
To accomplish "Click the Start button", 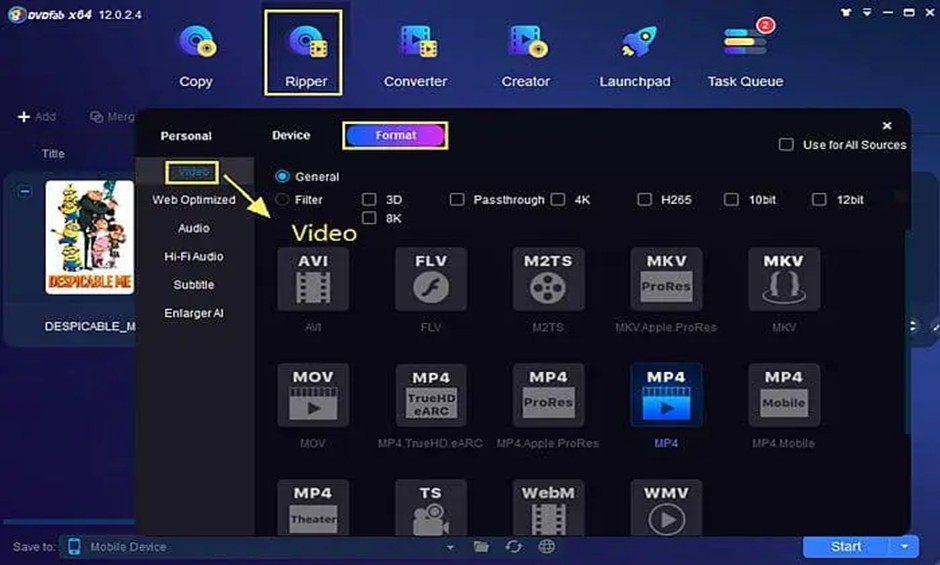I will pos(846,546).
